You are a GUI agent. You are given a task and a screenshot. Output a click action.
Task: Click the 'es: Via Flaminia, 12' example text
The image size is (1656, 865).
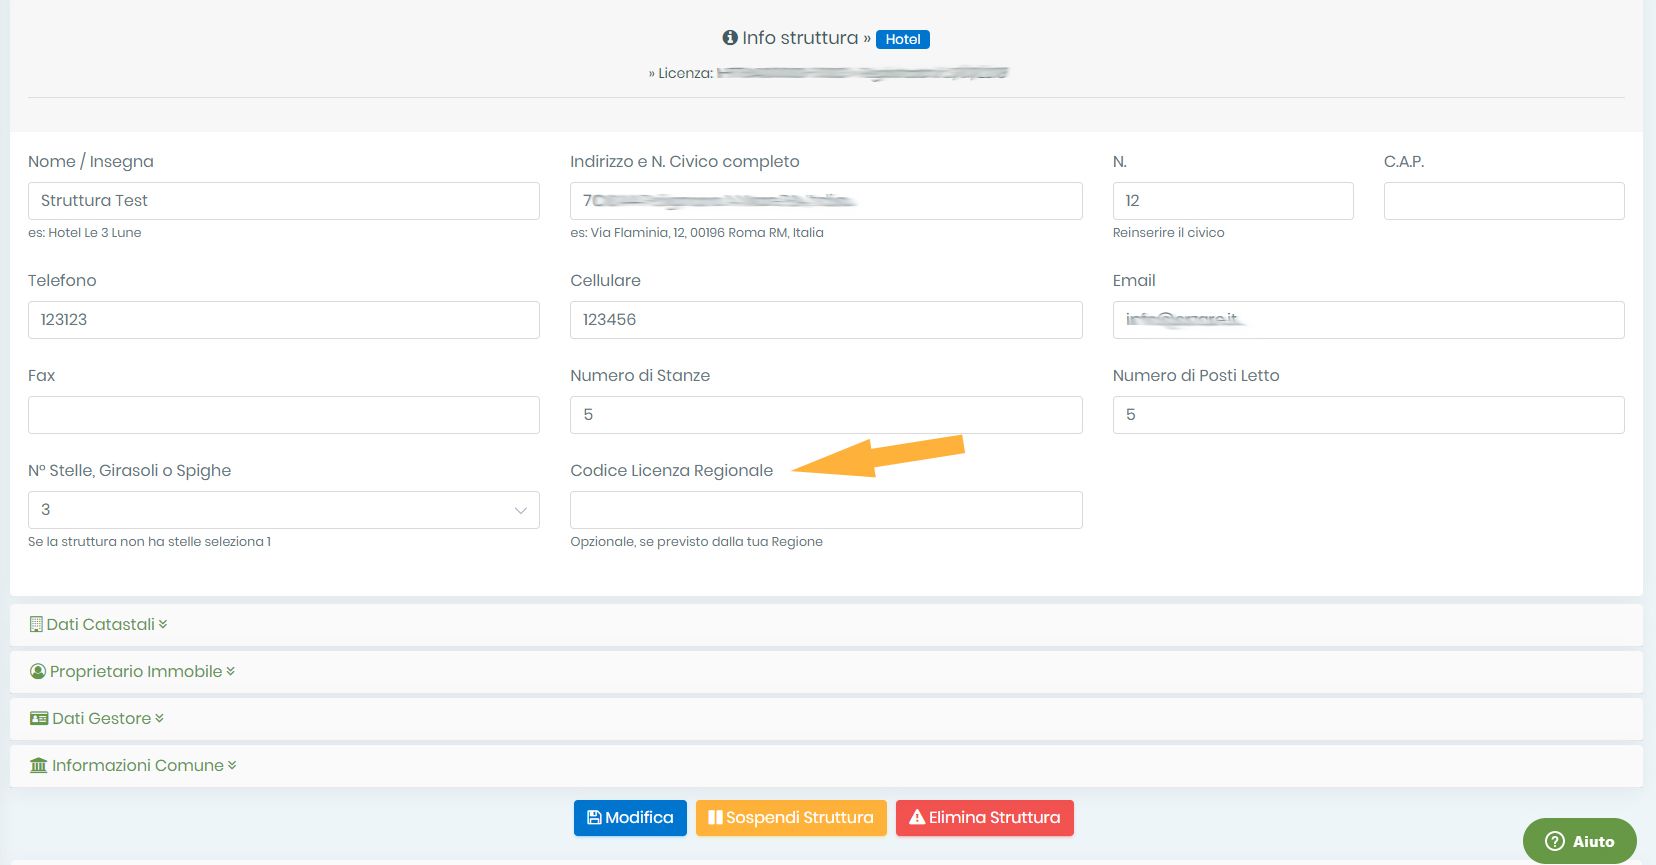point(697,232)
